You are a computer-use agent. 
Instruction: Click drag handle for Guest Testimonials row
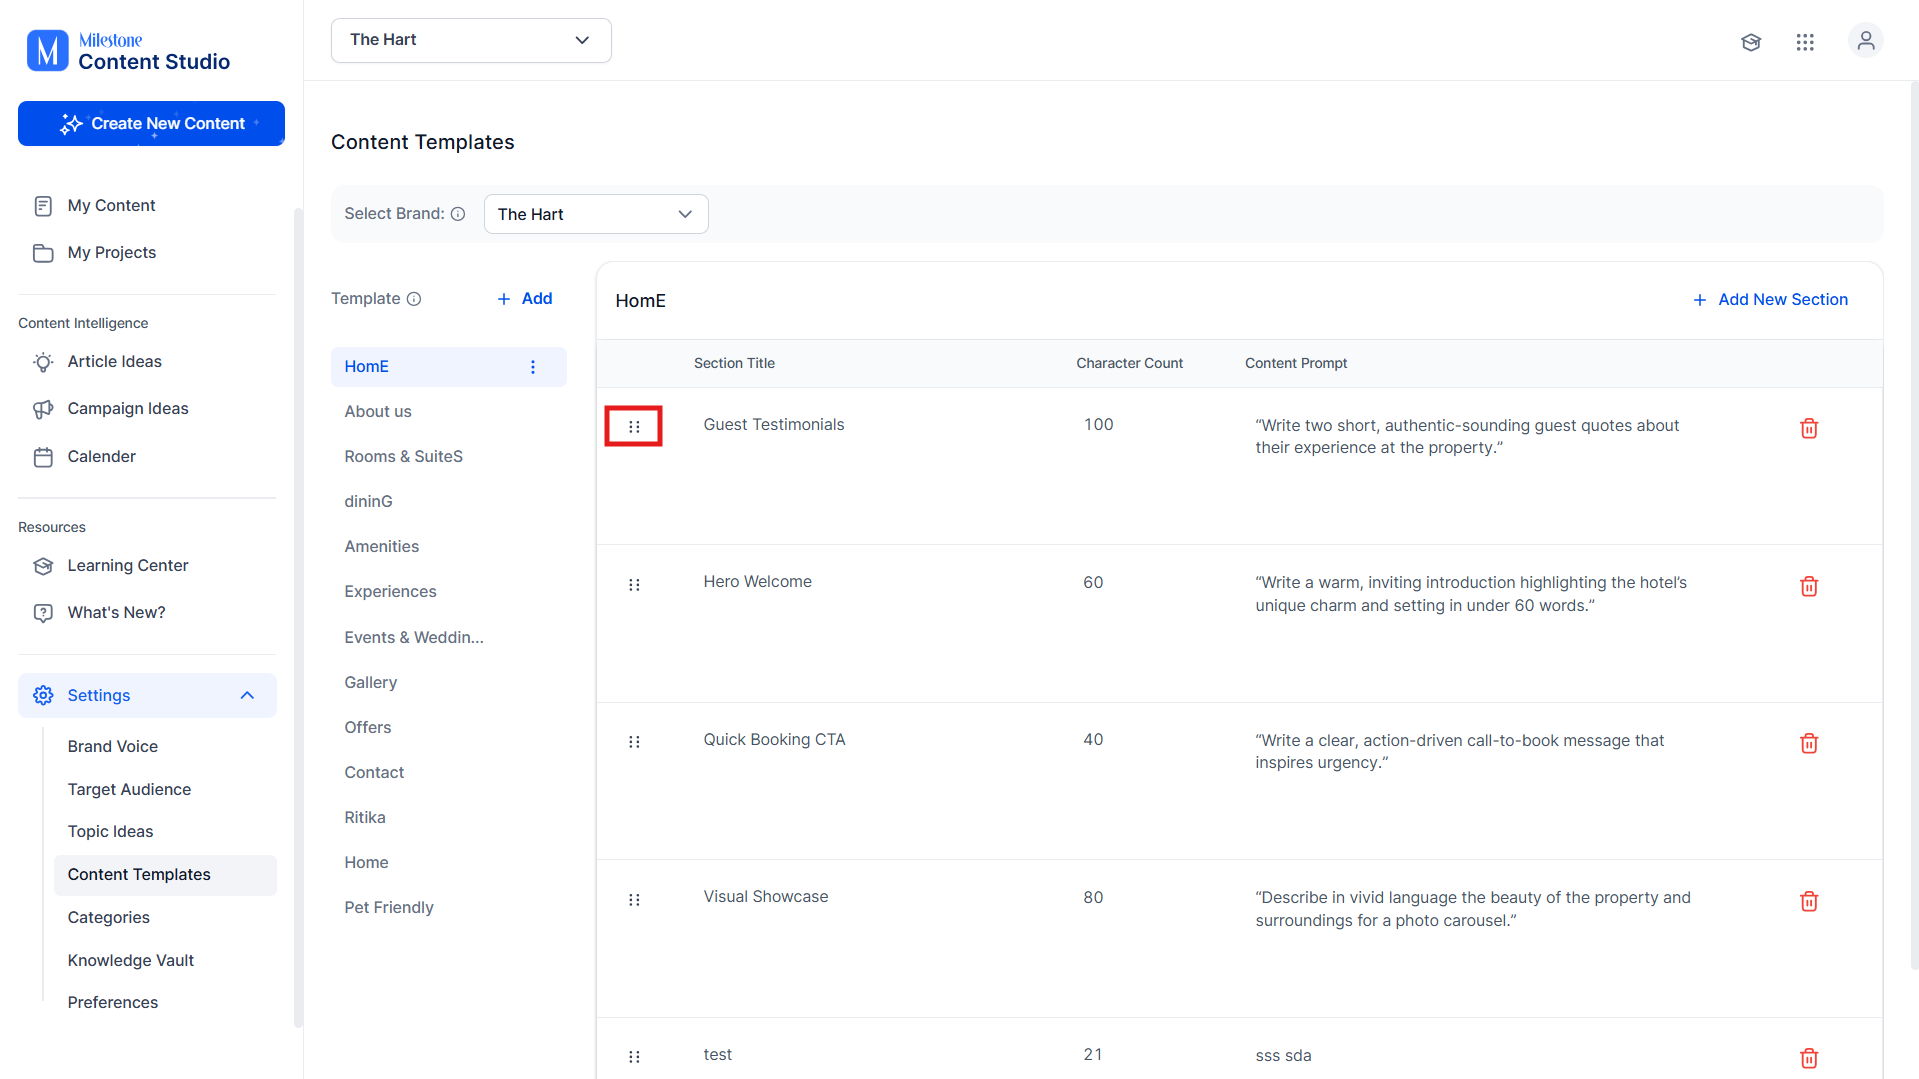coord(634,427)
